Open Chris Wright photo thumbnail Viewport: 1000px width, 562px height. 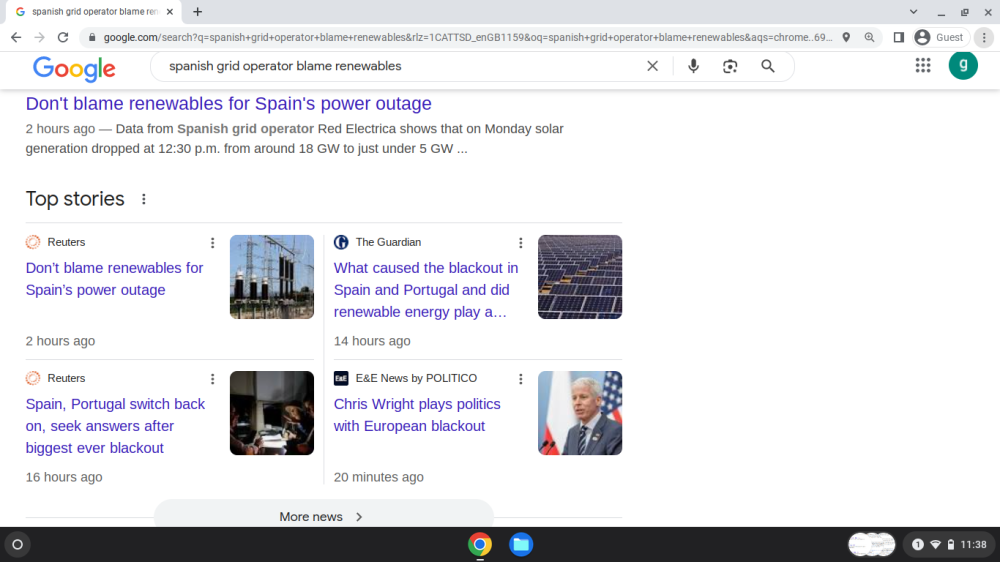580,413
